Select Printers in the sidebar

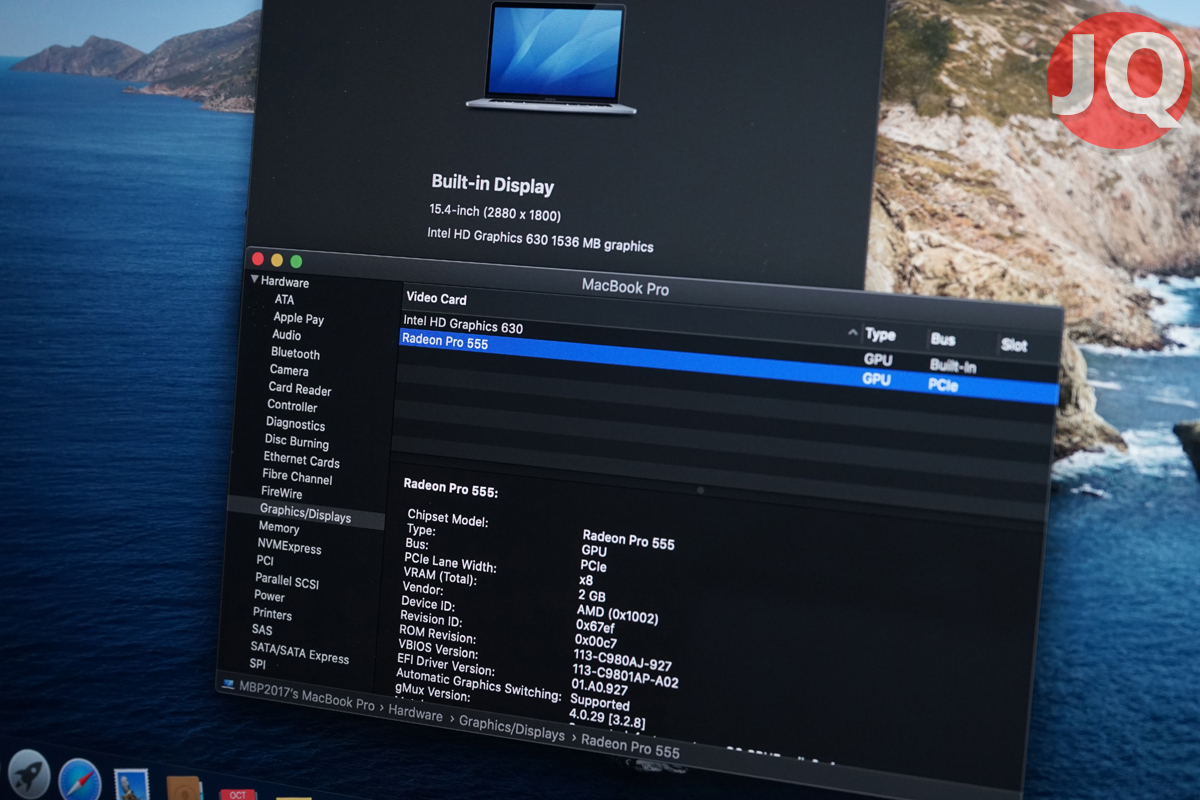[x=273, y=614]
